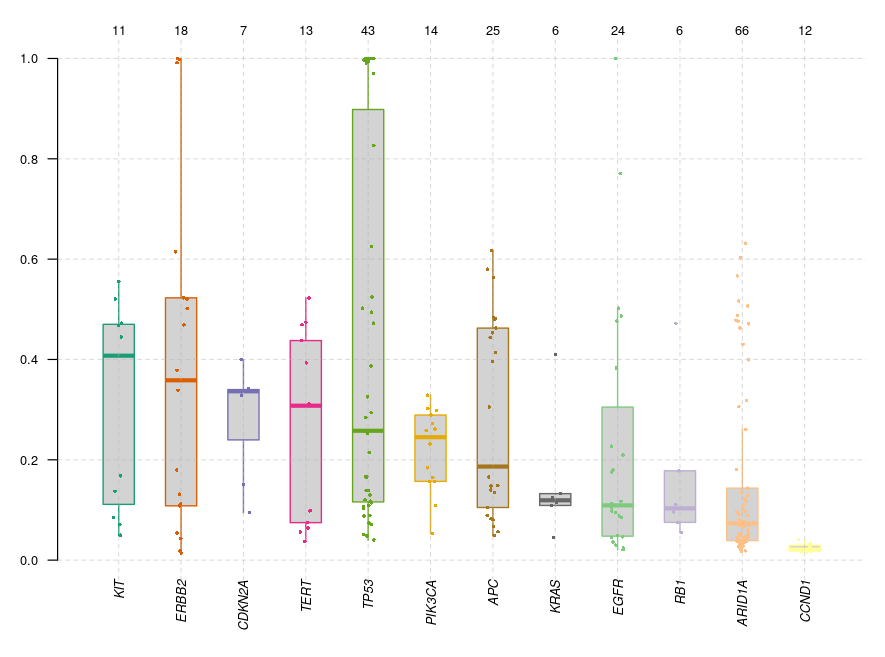Click the pink TERT median line
The image size is (885, 657).
pyautogui.click(x=306, y=405)
